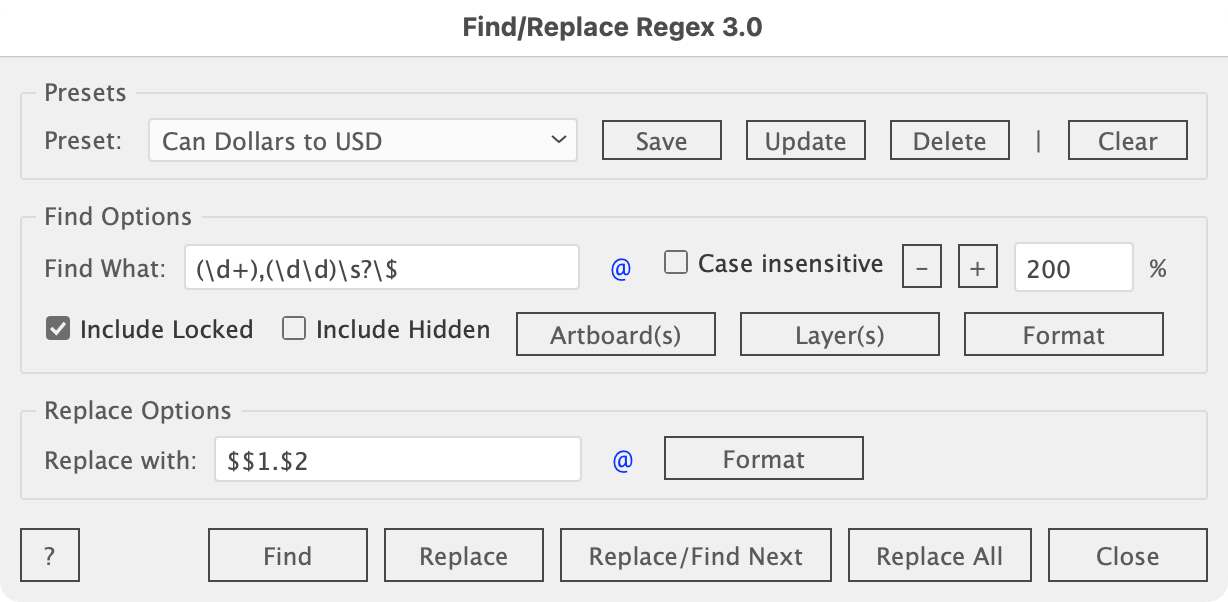
Task: Open the Layer(s) selection button
Action: (839, 335)
